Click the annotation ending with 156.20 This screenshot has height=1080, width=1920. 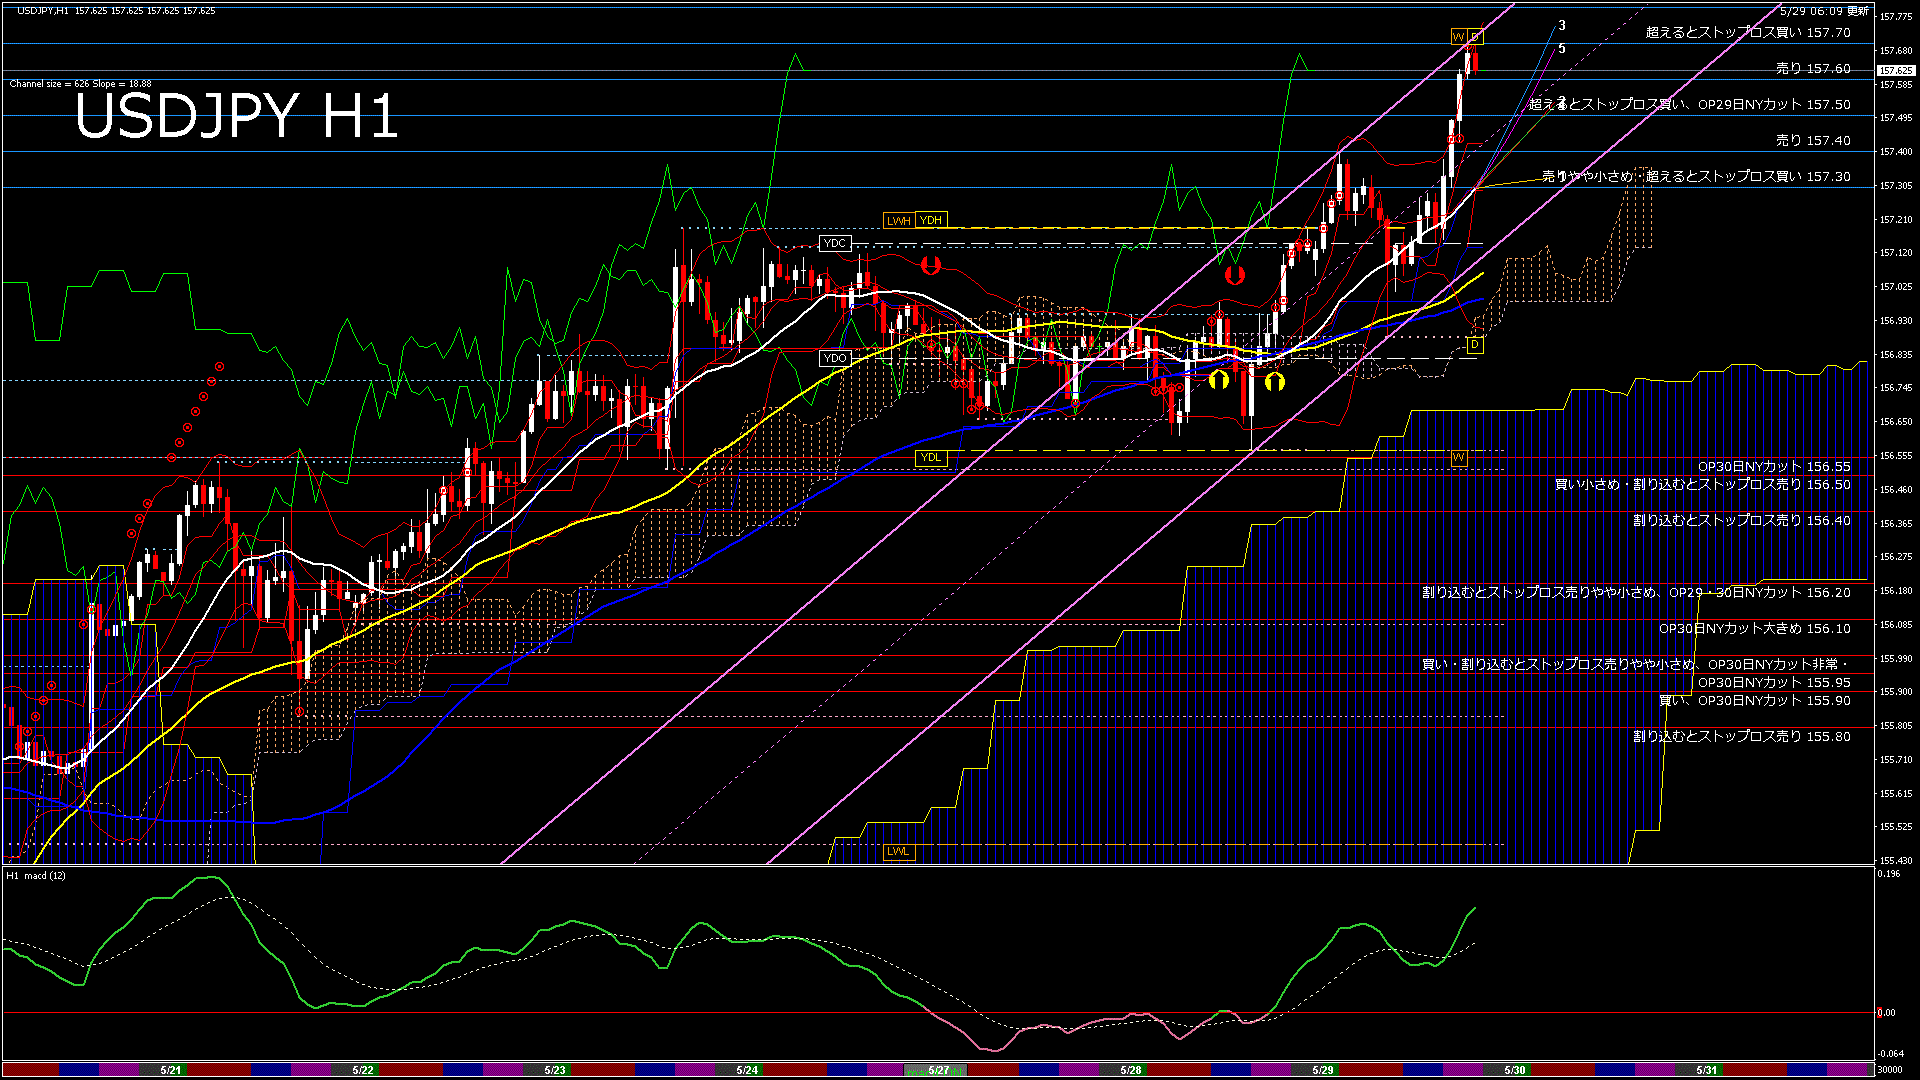pyautogui.click(x=1636, y=593)
